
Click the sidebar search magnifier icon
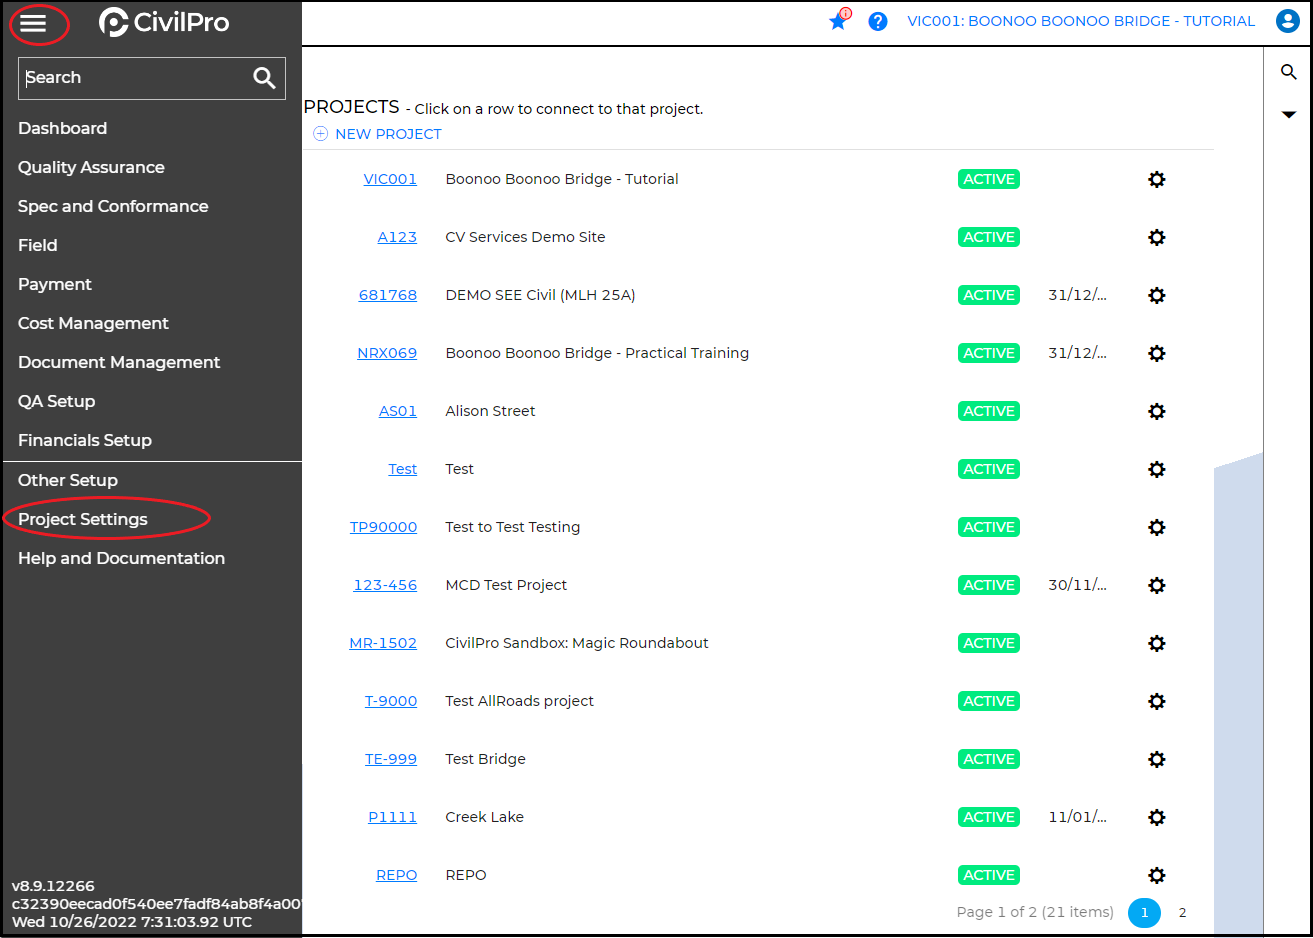(264, 78)
